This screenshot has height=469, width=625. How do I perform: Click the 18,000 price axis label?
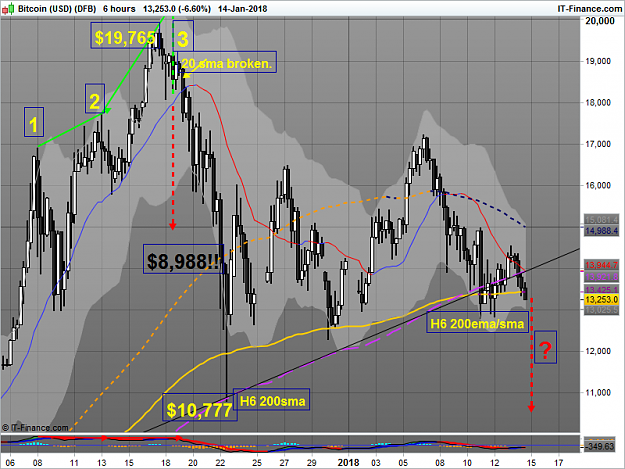click(x=598, y=102)
